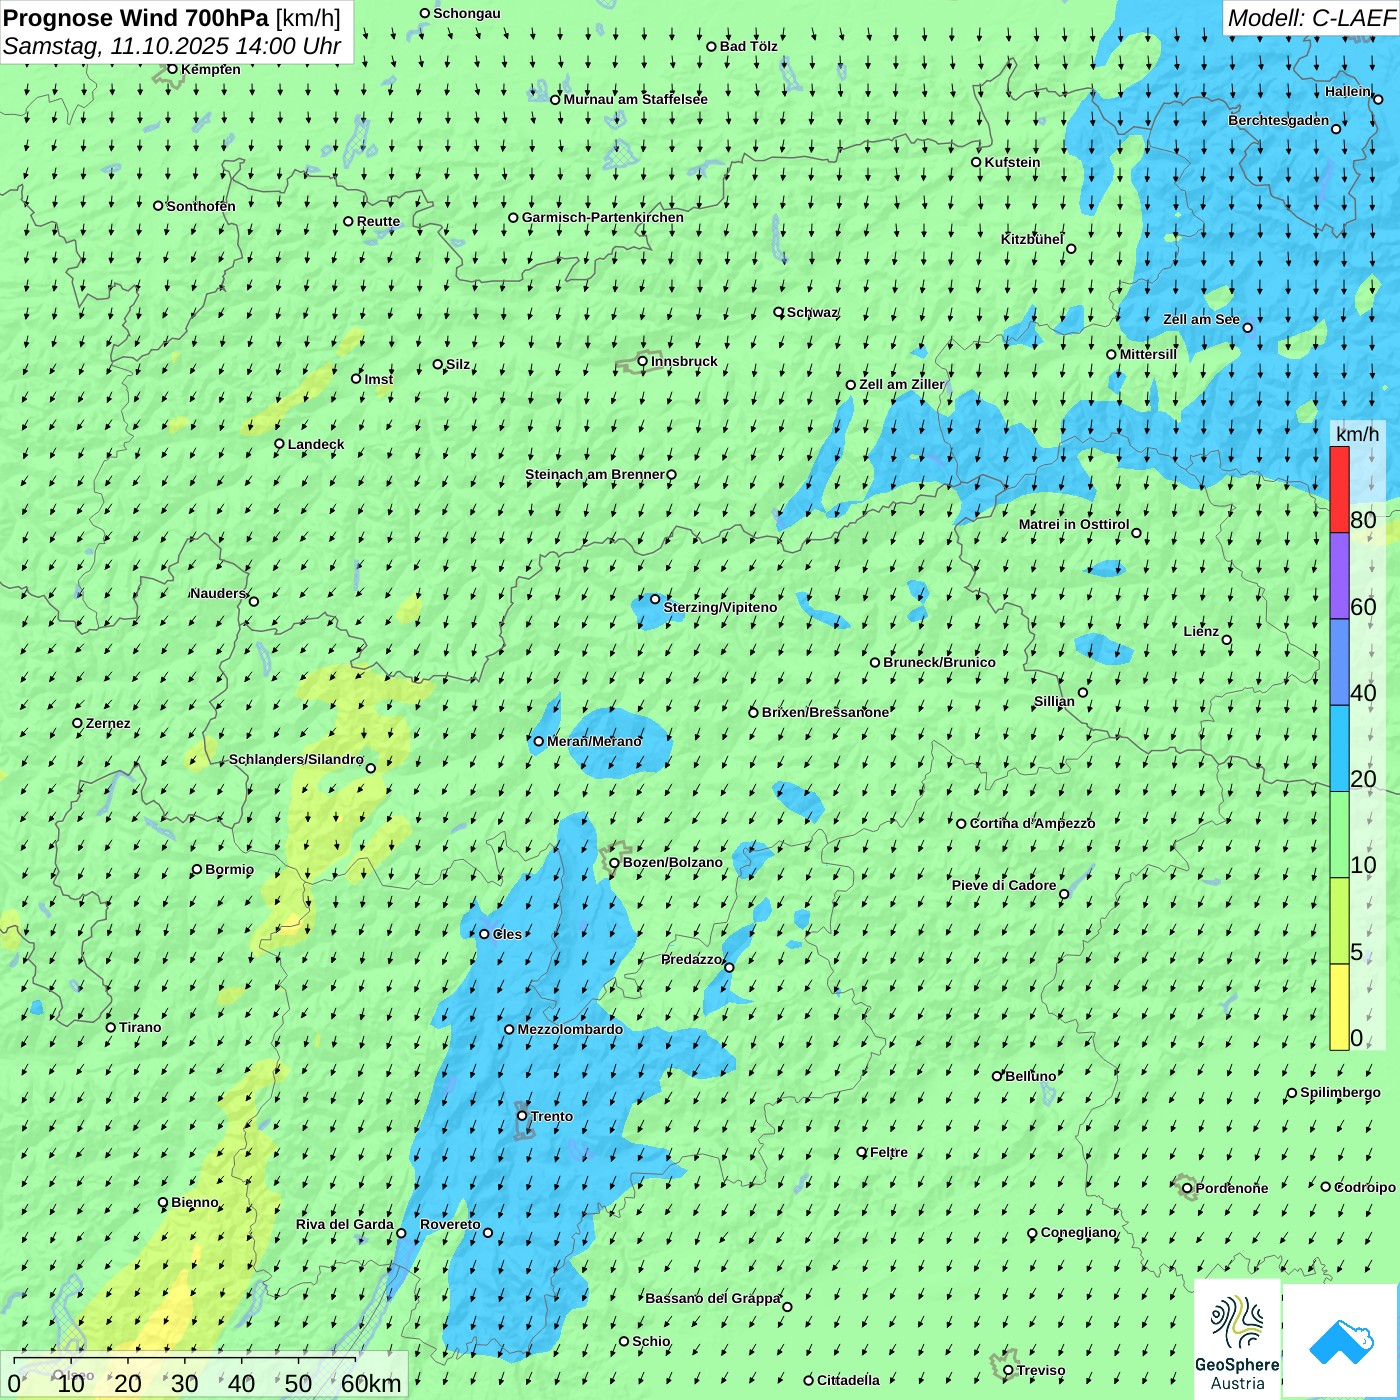This screenshot has height=1400, width=1400.
Task: Click the Kufstein location marker
Action: point(977,162)
